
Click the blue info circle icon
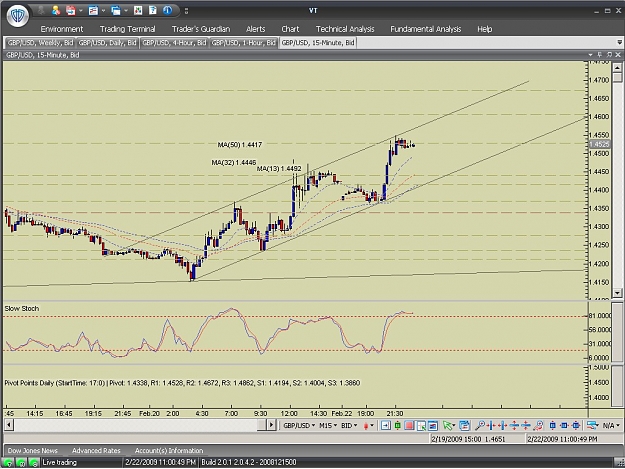pyautogui.click(x=167, y=10)
